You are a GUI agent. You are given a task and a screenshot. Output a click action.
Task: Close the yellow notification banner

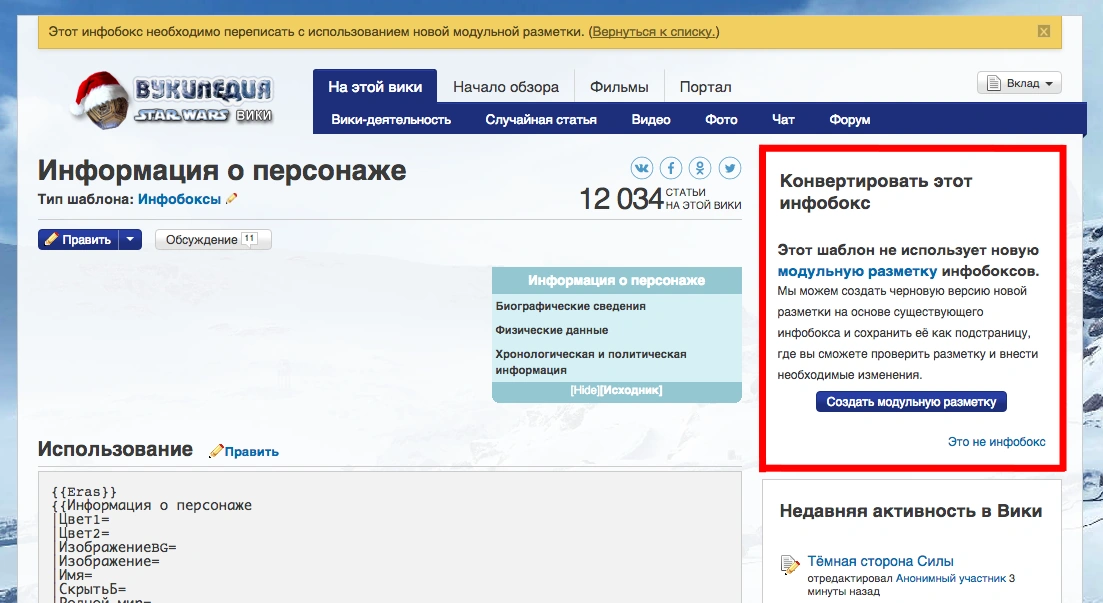[x=1044, y=32]
